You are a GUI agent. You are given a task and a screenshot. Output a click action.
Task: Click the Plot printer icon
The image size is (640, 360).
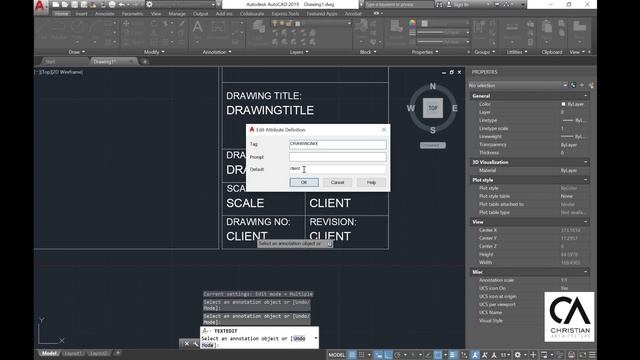[x=112, y=4]
